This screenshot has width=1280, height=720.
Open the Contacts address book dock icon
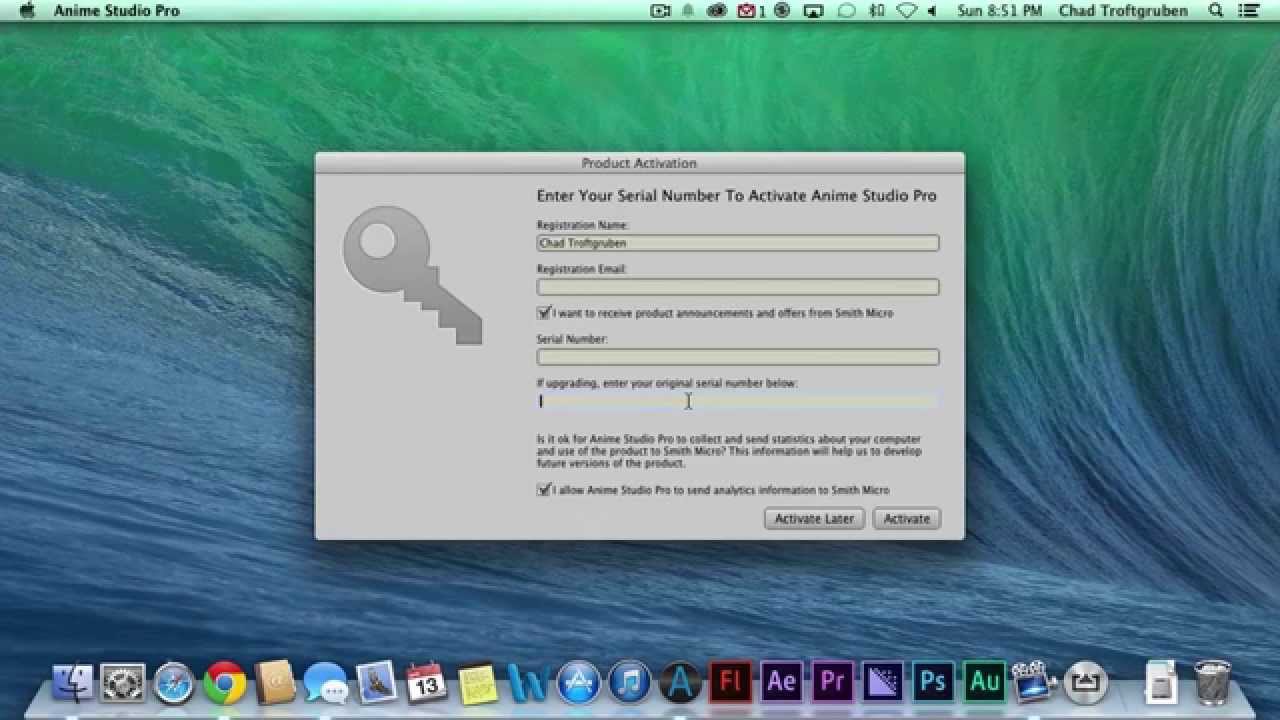[x=275, y=682]
